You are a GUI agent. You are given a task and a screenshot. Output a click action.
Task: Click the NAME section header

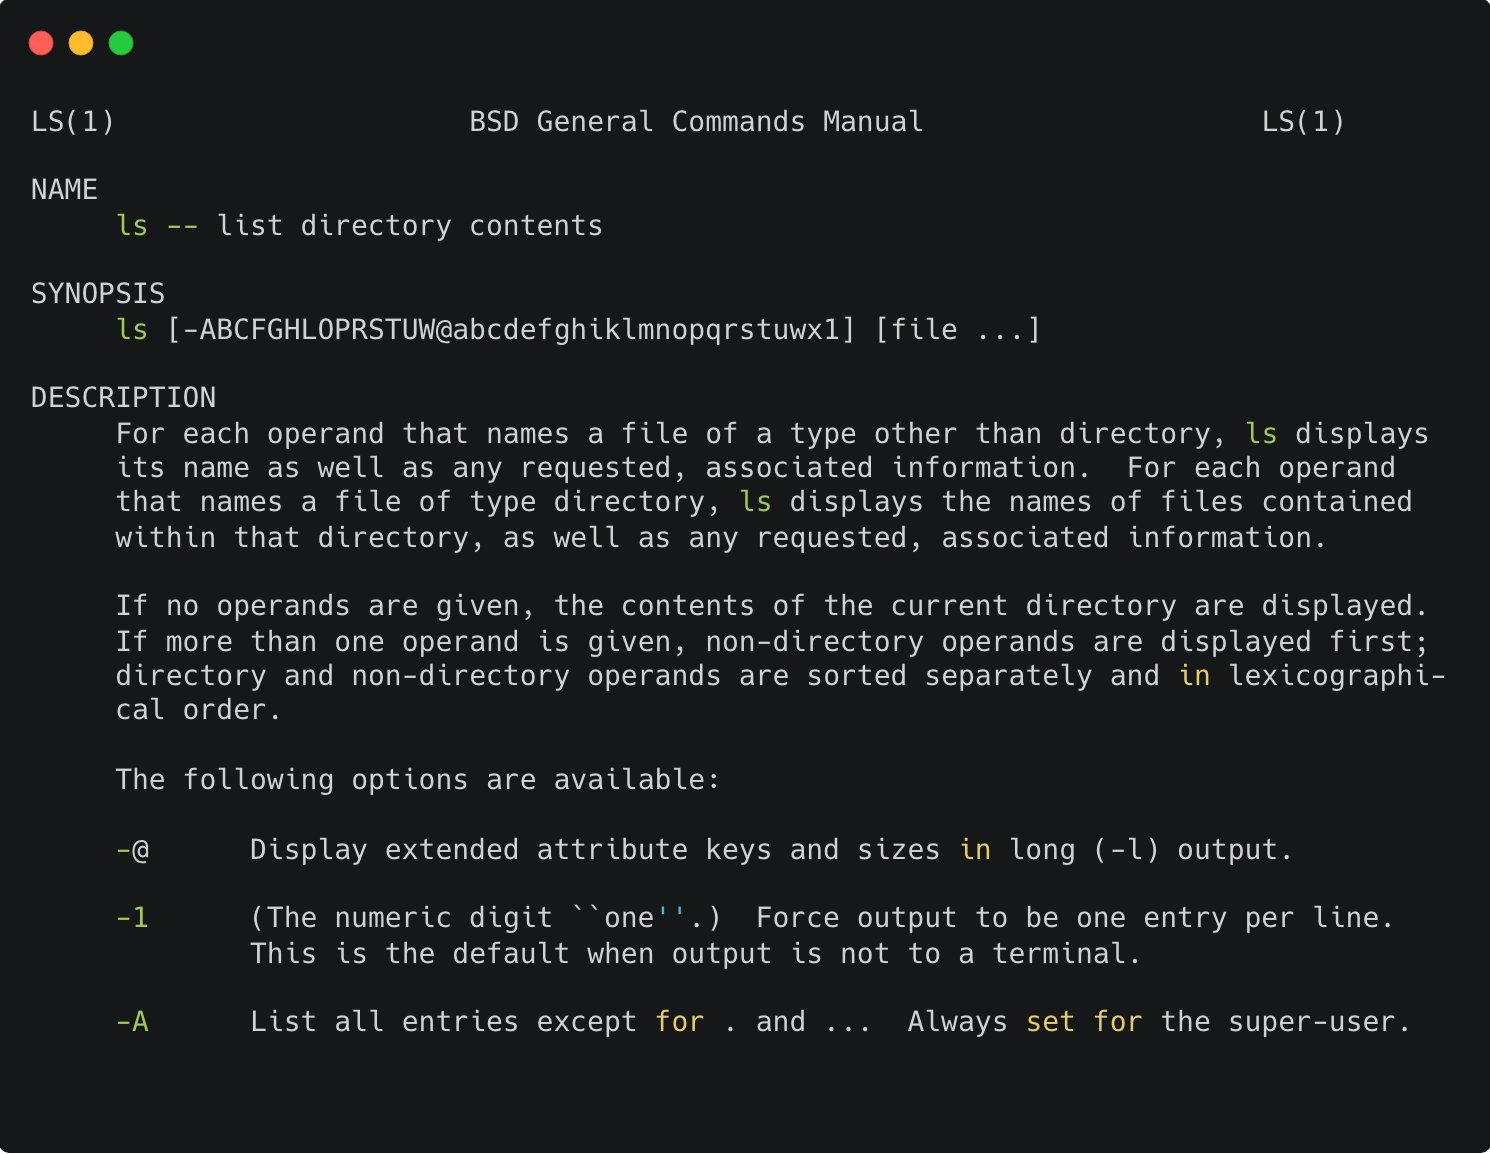click(64, 189)
